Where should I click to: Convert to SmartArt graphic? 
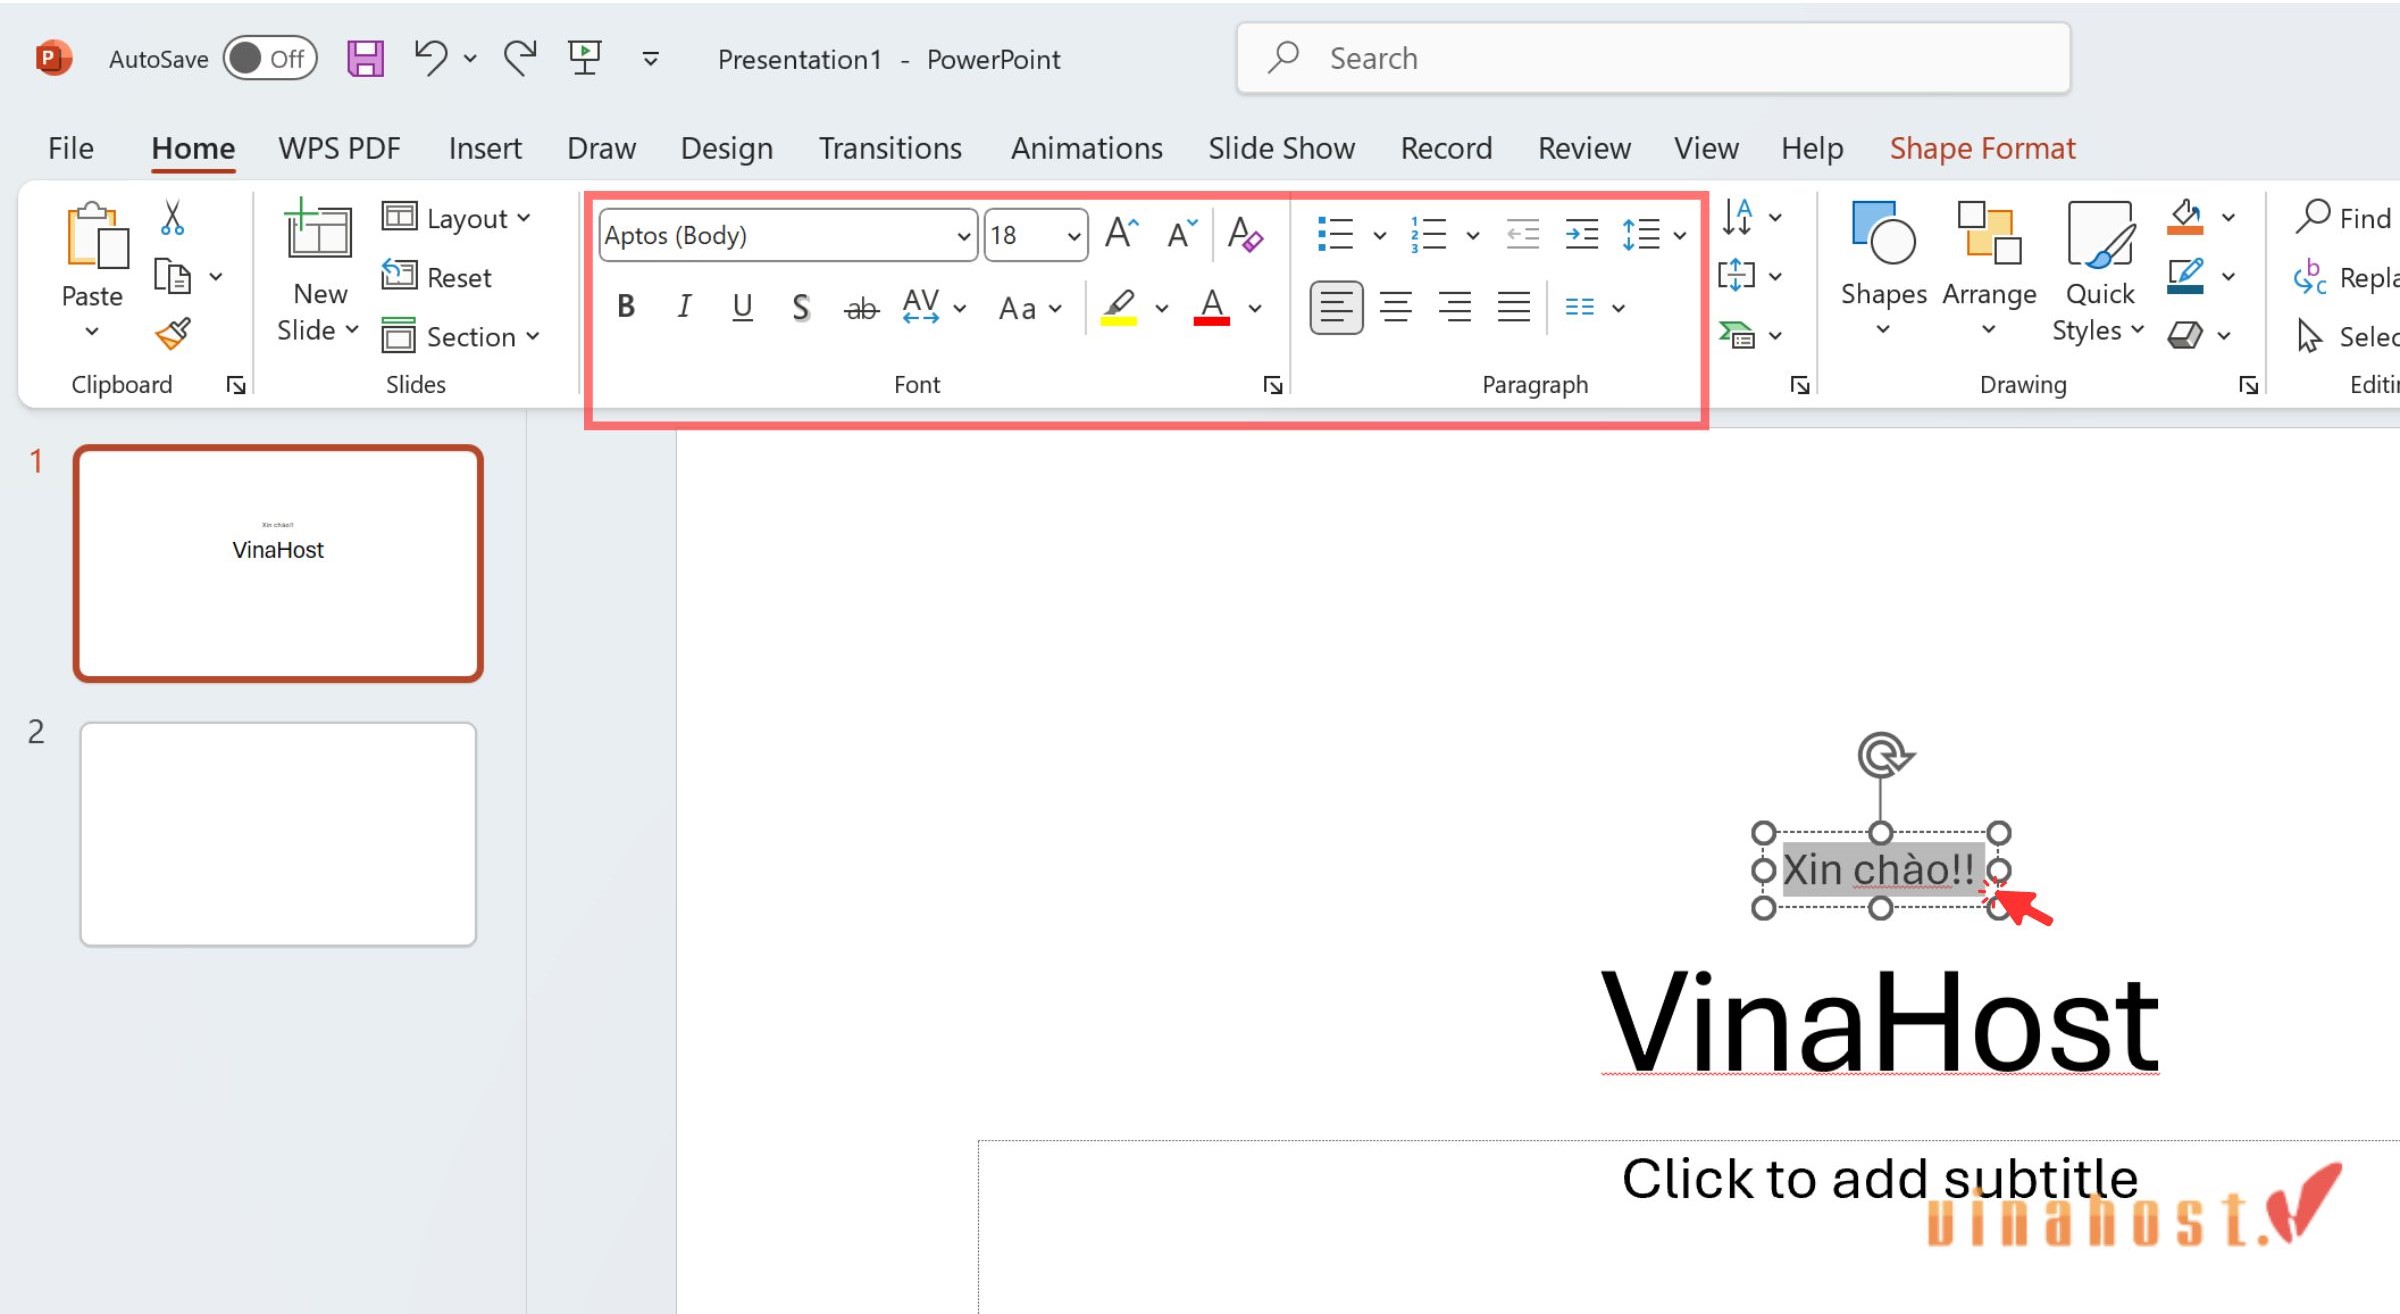click(x=1750, y=335)
